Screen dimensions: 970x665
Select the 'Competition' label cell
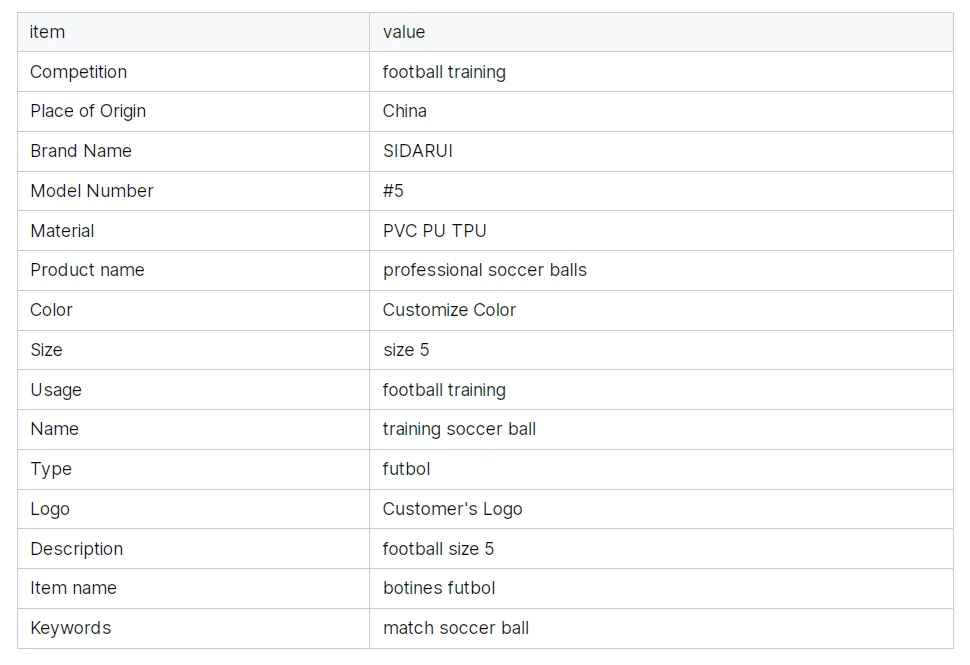(x=78, y=72)
